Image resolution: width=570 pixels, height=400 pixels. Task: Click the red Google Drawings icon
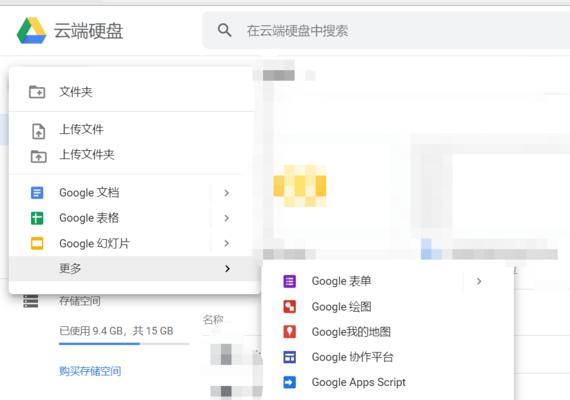[x=289, y=307]
